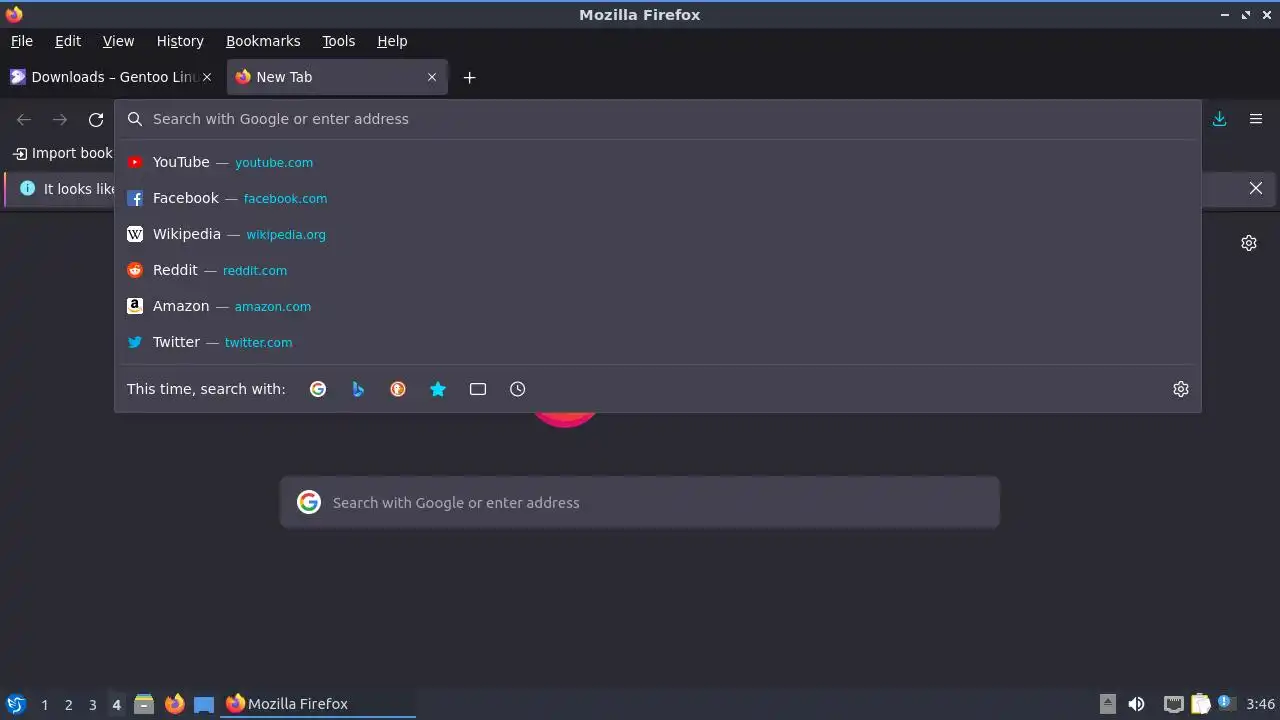Open the new tab page personalize gear
The image size is (1280, 720).
click(1249, 243)
